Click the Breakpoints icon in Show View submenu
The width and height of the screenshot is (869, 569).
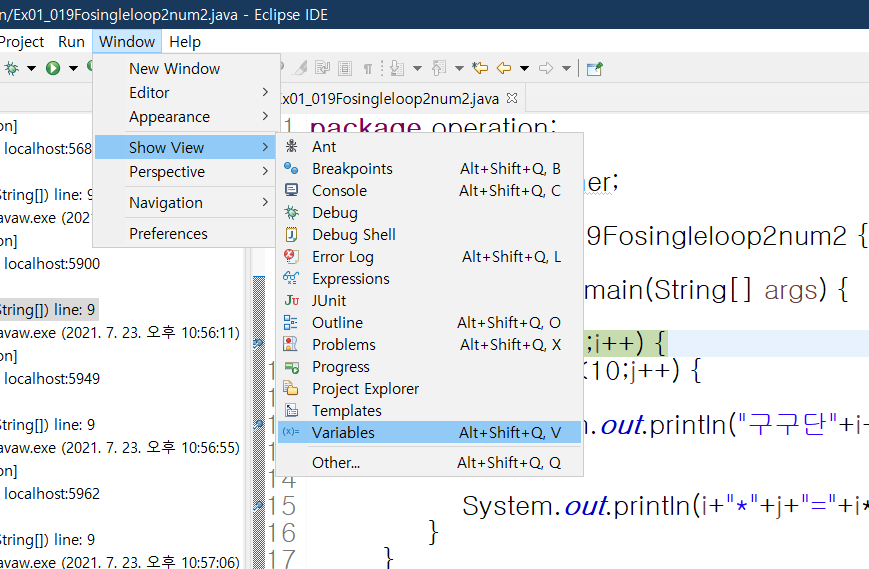coord(291,168)
